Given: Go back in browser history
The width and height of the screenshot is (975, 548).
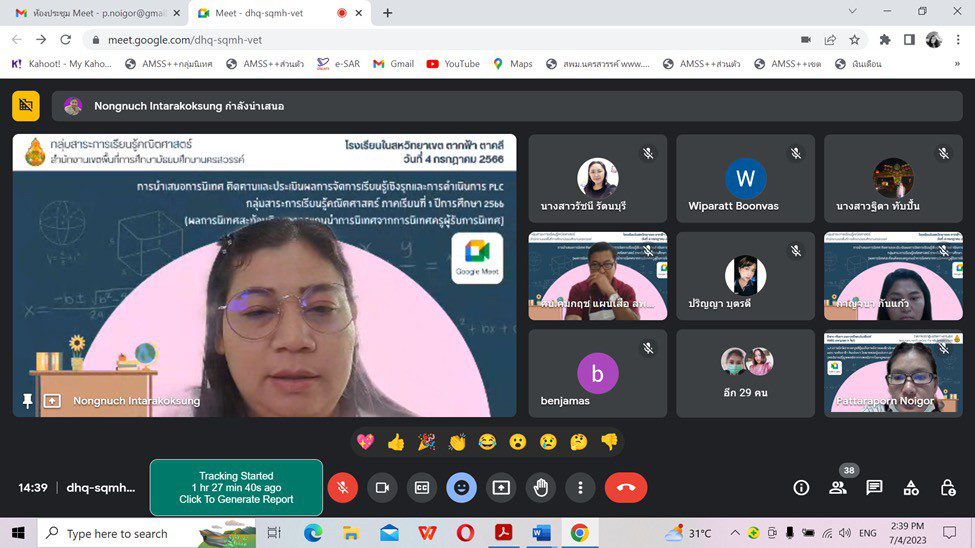Looking at the screenshot, I should [17, 40].
